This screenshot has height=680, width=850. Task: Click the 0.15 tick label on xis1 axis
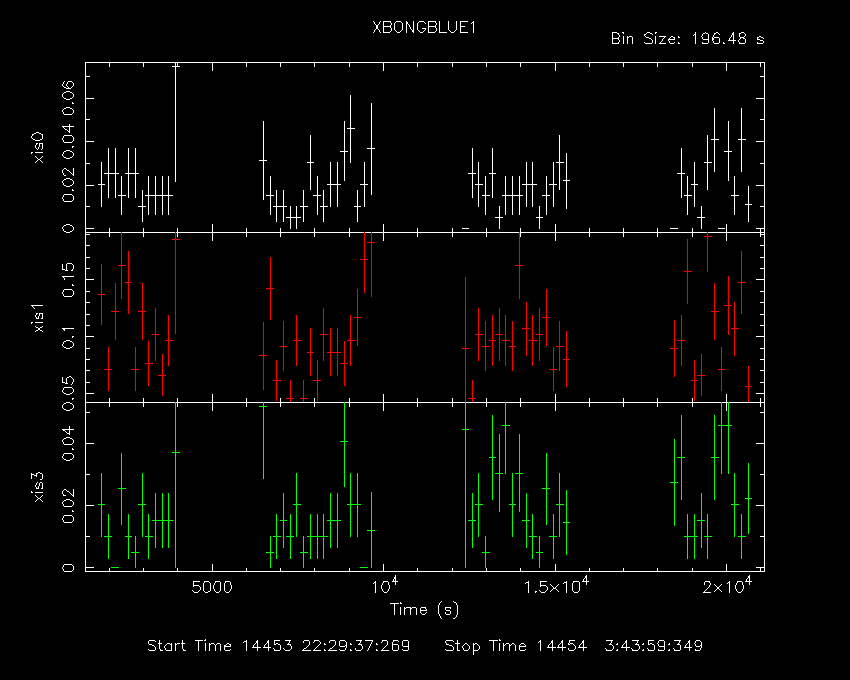click(69, 280)
